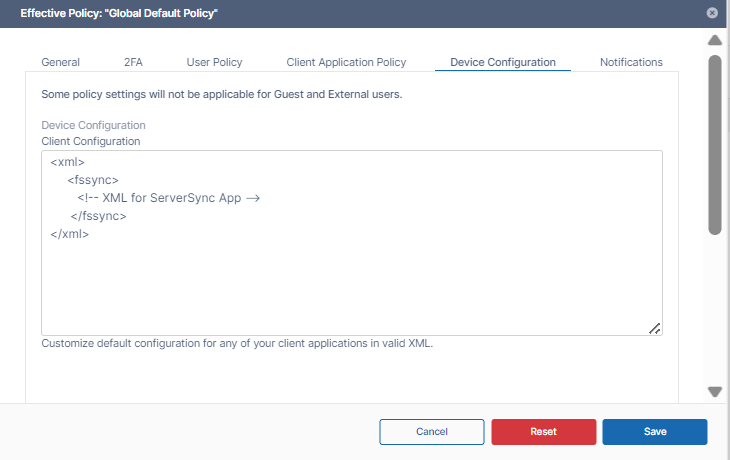730x460 pixels.
Task: Close the Effective Policy dialog
Action: pyautogui.click(x=712, y=13)
